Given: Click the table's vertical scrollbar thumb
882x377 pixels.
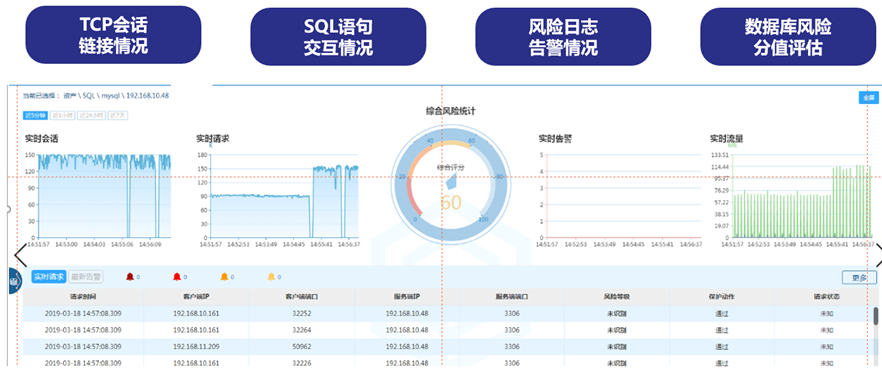Looking at the screenshot, I should point(875,316).
